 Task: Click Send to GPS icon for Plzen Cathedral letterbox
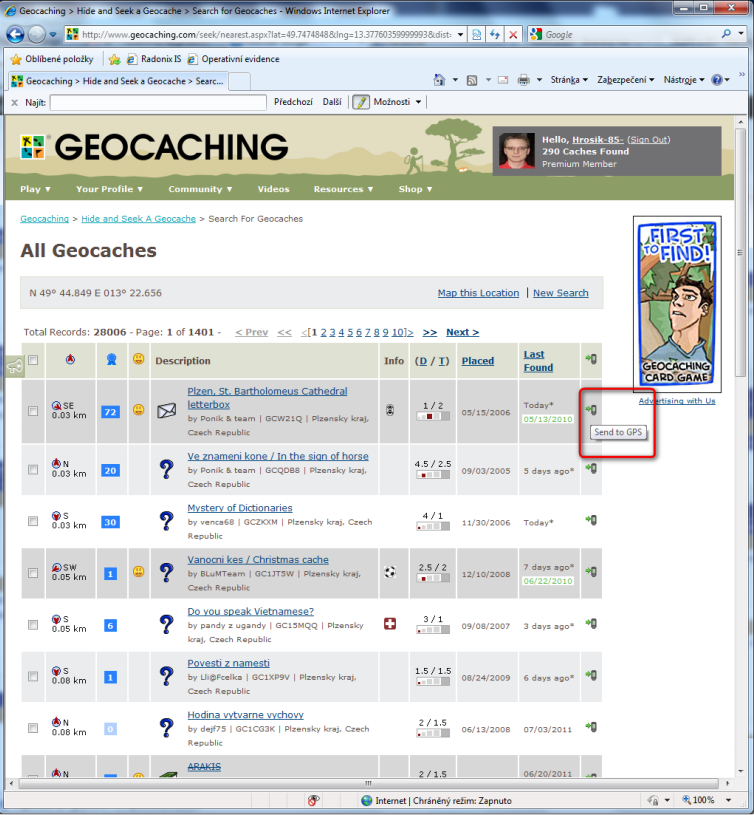[591, 410]
